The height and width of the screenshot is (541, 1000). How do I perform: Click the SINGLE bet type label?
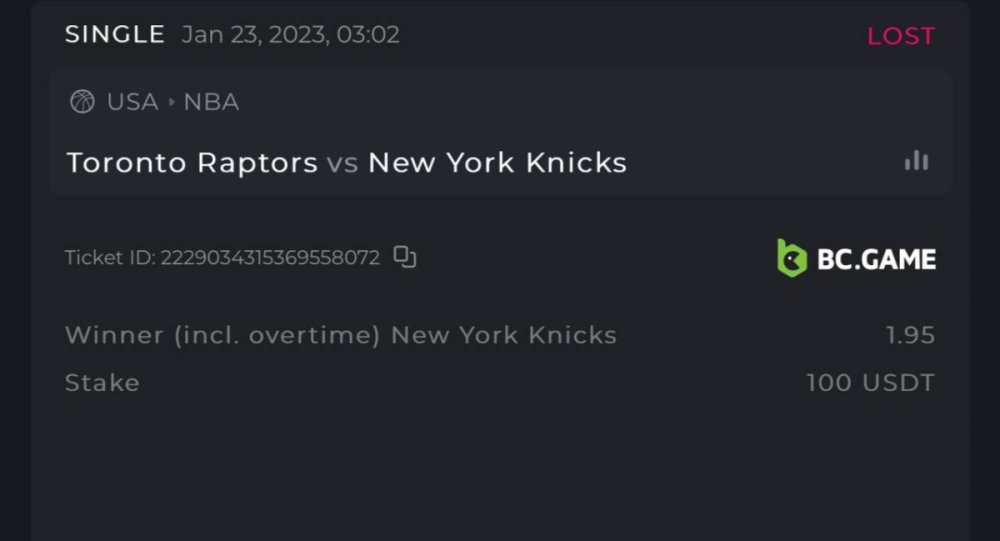[x=114, y=35]
